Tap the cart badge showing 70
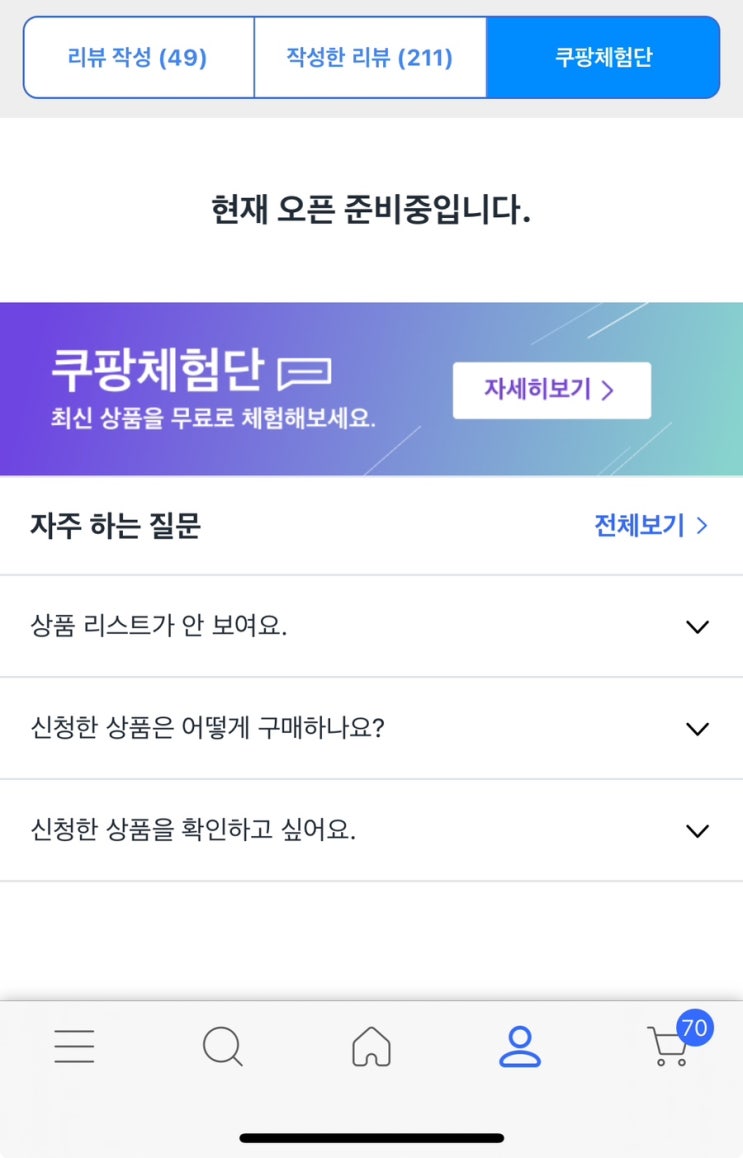The image size is (743, 1158). tap(694, 1028)
